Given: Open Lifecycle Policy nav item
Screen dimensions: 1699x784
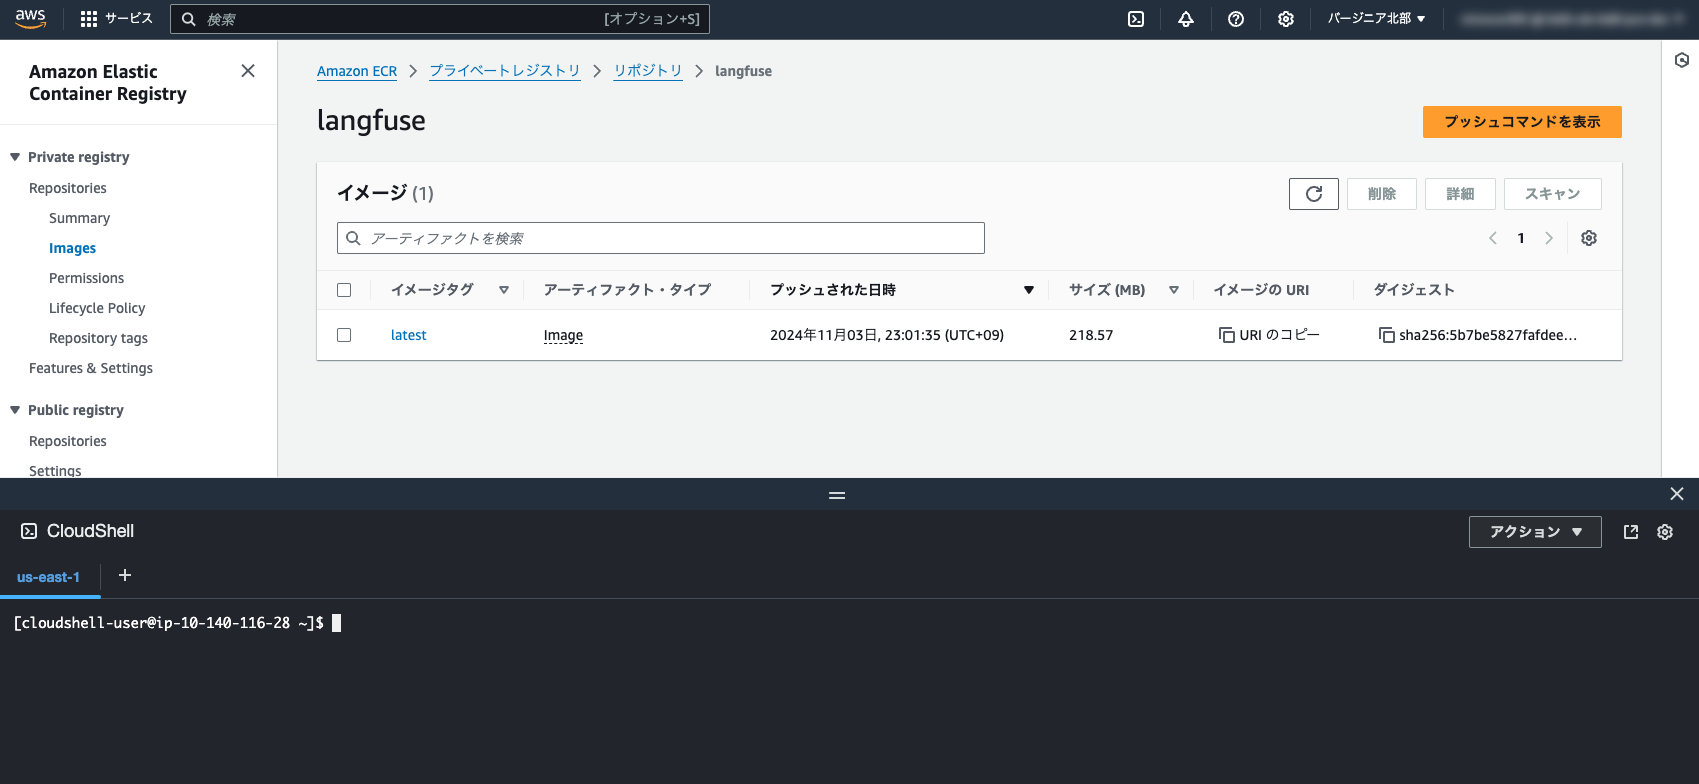Looking at the screenshot, I should (97, 308).
